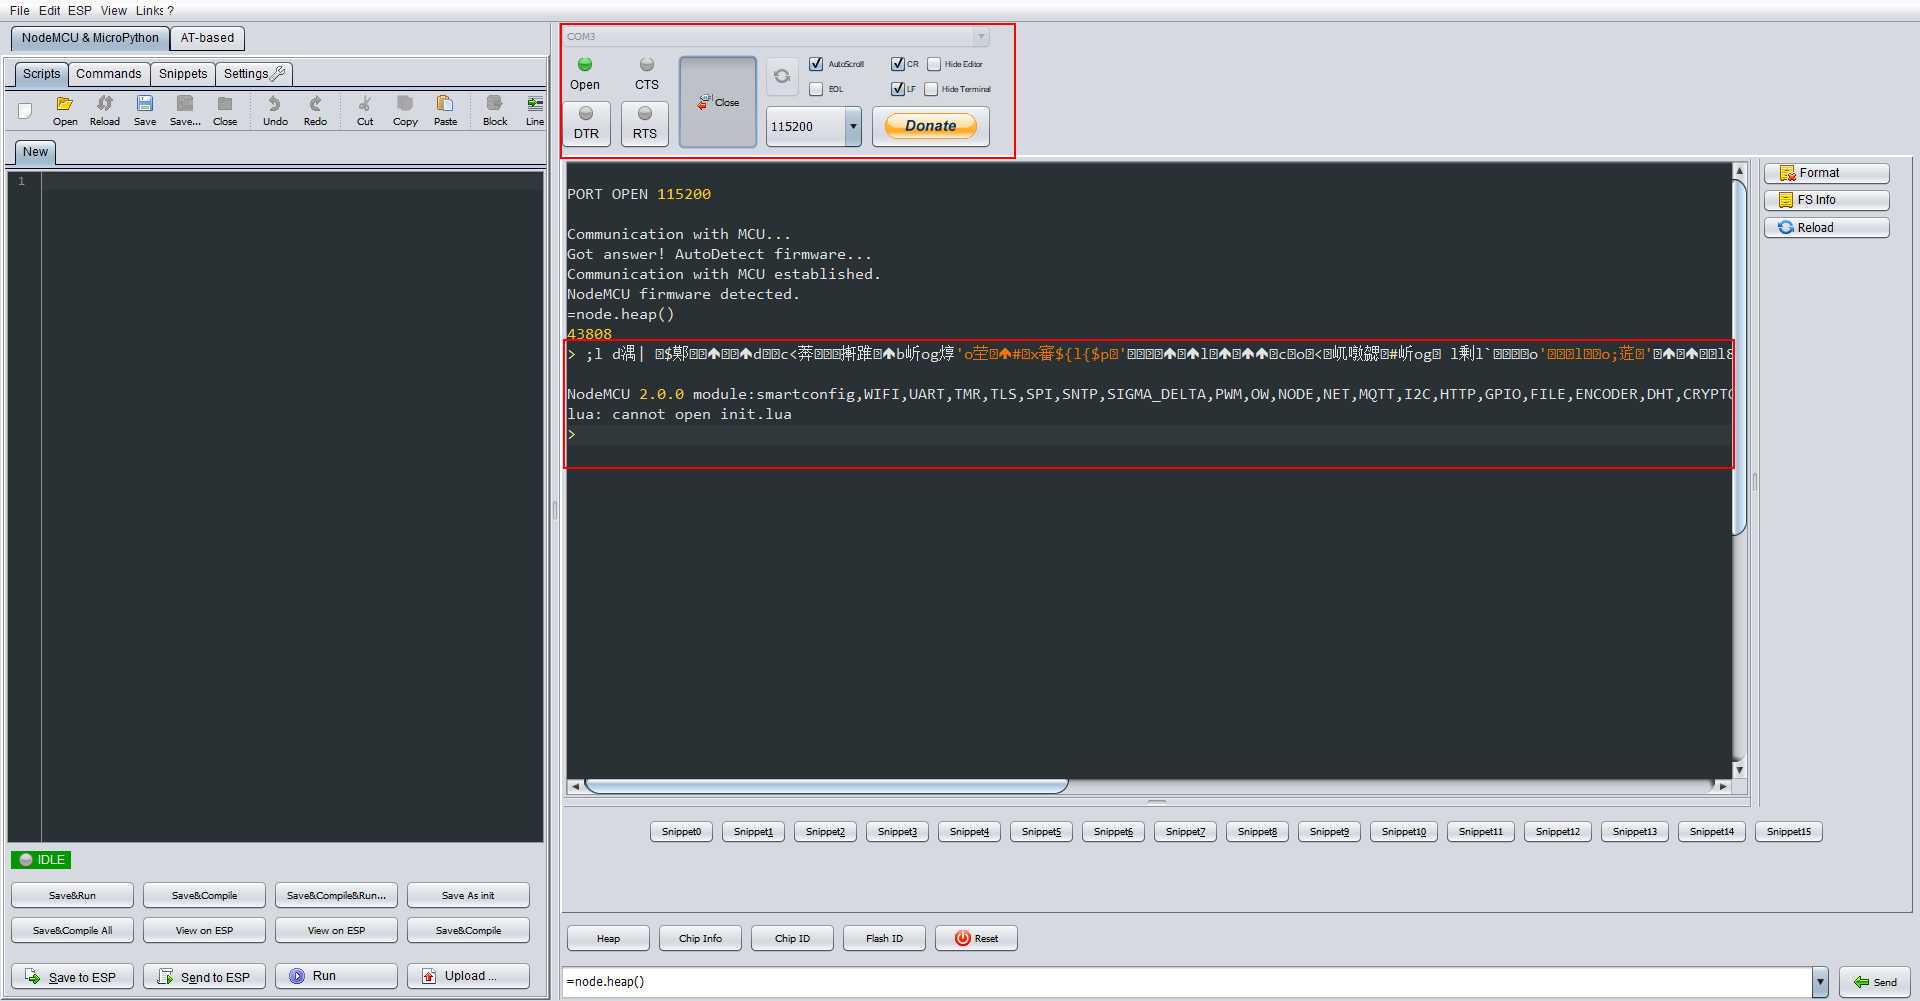Click the Cut scissors icon
Screen dimensions: 1920x1001
(x=365, y=110)
